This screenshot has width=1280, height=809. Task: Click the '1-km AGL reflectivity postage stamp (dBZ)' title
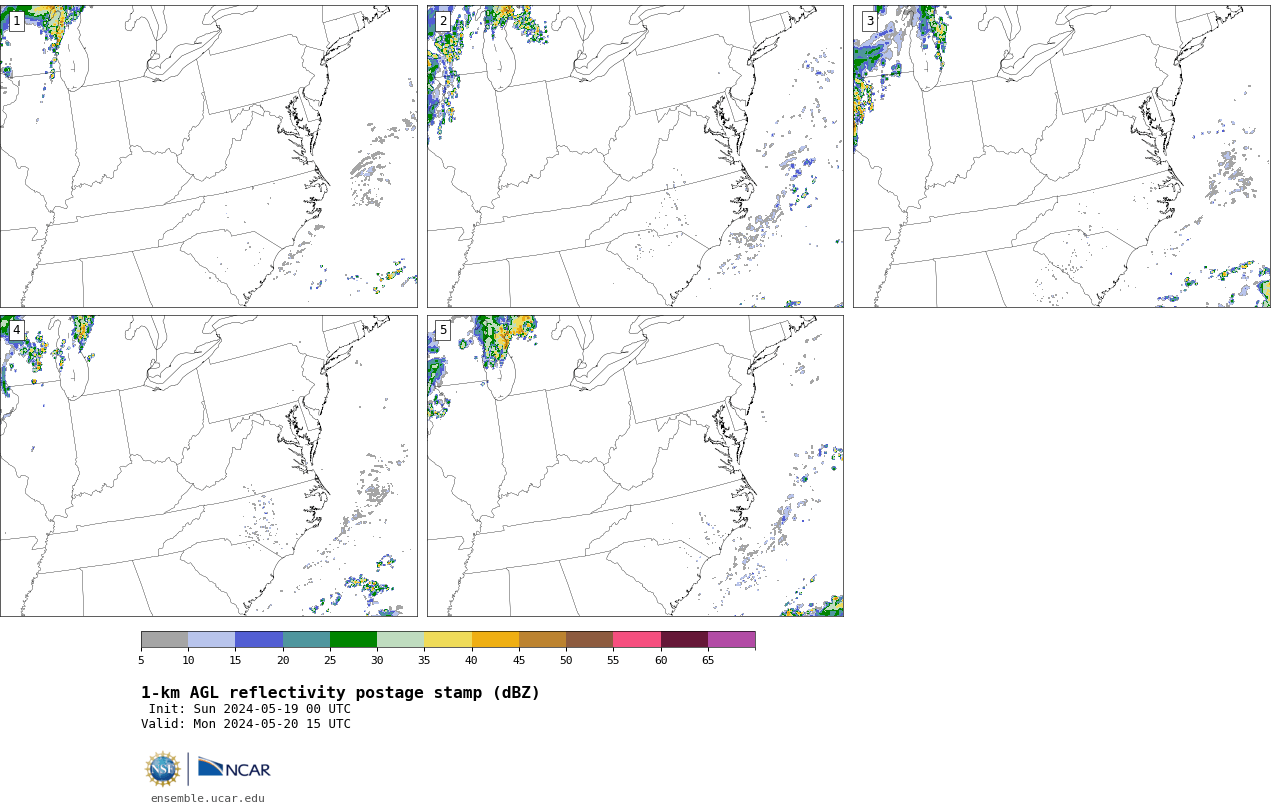[x=340, y=693]
